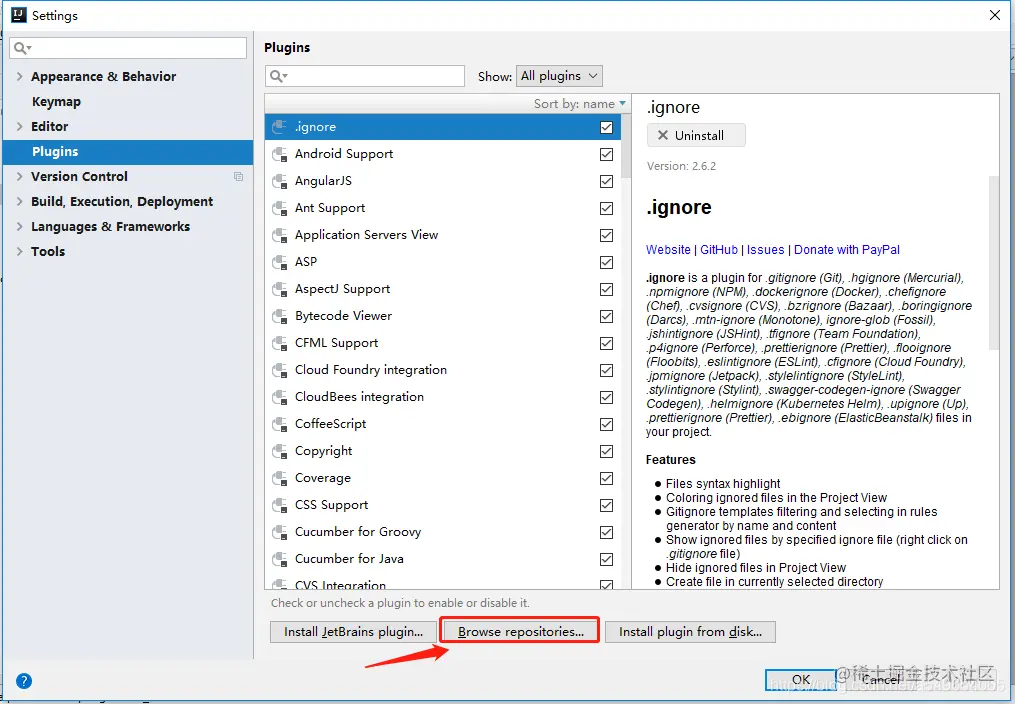
Task: Click Install plugin from disk button
Action: click(690, 632)
